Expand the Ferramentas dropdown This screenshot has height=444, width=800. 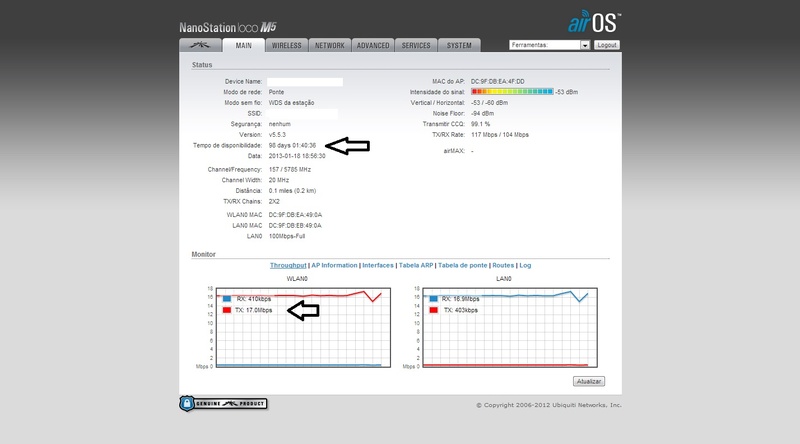(x=549, y=45)
